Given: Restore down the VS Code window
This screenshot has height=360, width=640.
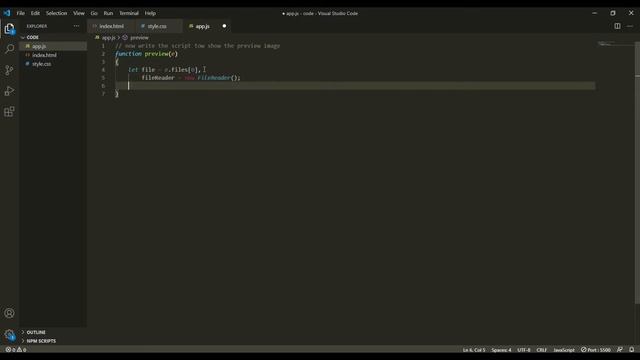Looking at the screenshot, I should click(613, 13).
